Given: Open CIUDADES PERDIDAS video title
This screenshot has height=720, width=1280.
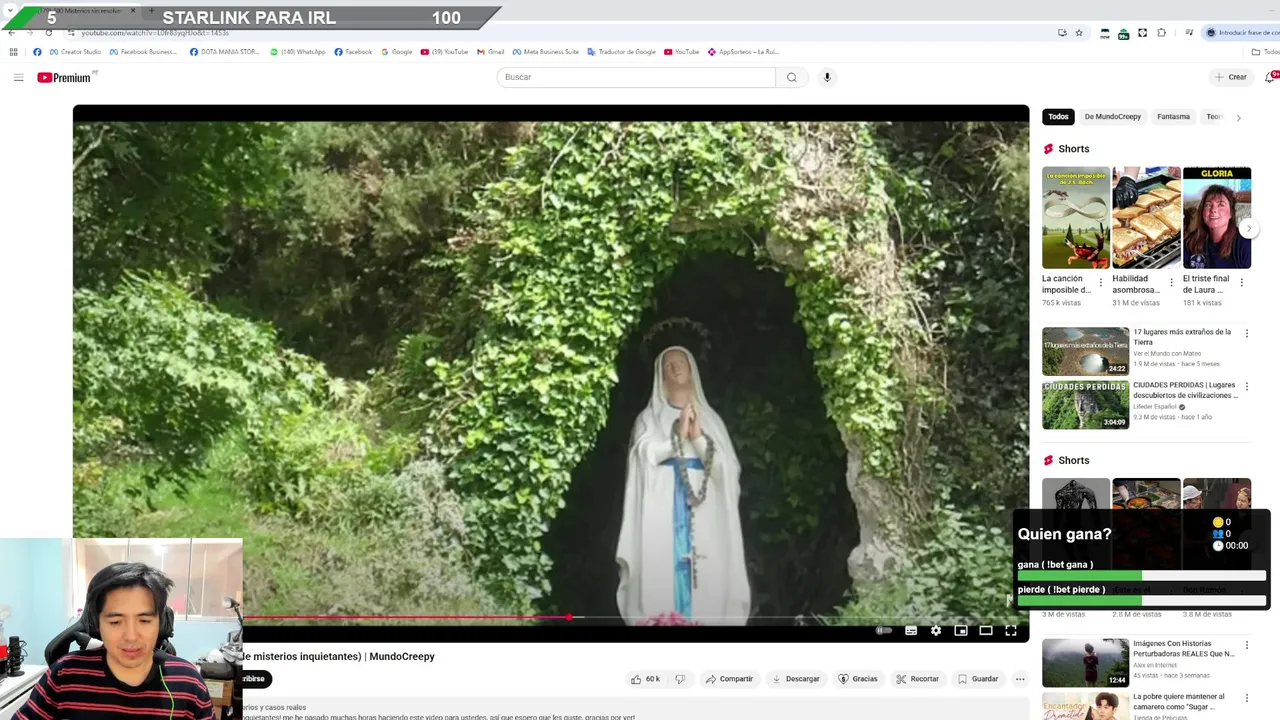Looking at the screenshot, I should click(x=1185, y=390).
